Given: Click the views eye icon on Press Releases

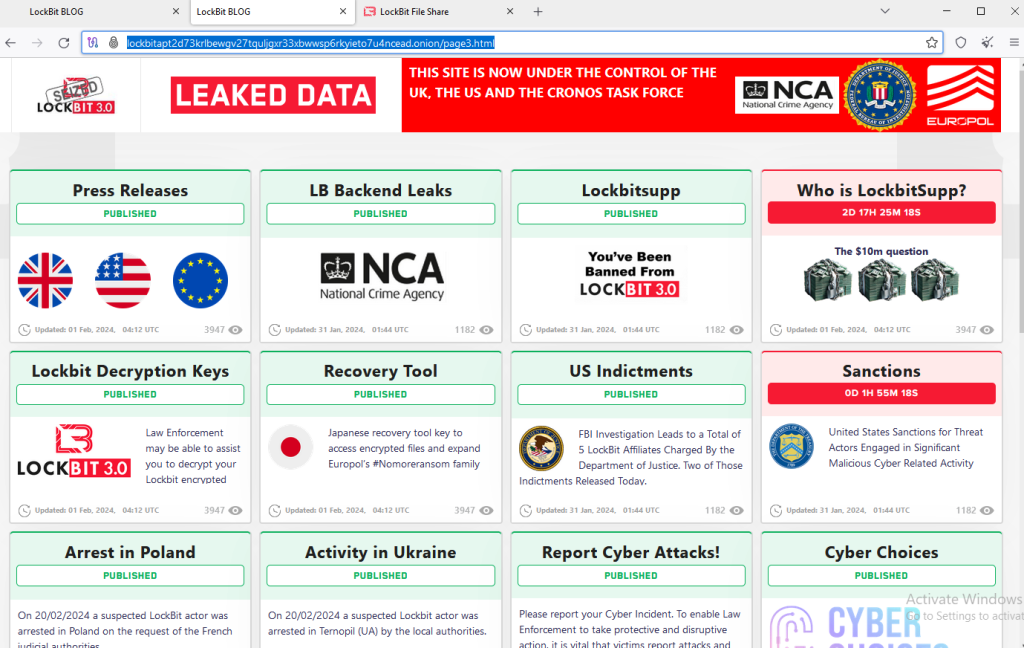Looking at the screenshot, I should pyautogui.click(x=236, y=330).
